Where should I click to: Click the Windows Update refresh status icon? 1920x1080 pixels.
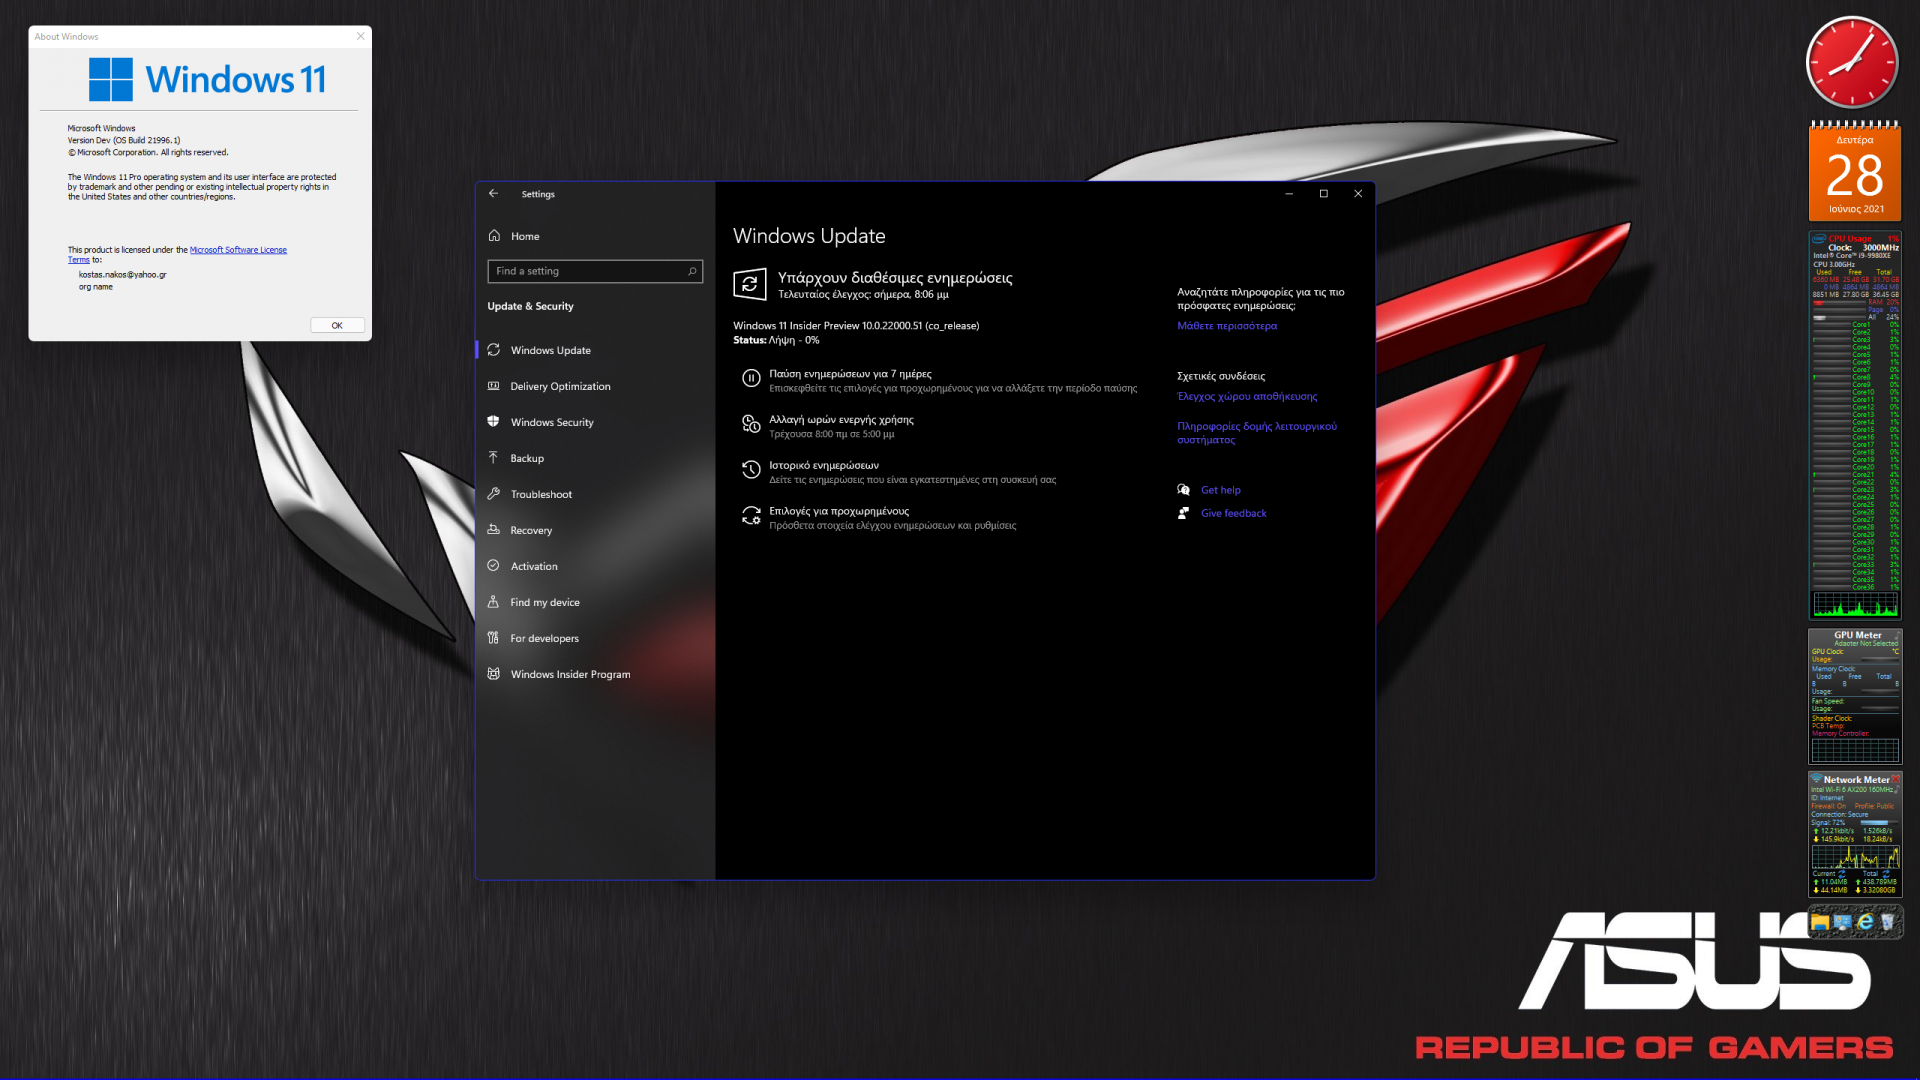pos(750,284)
